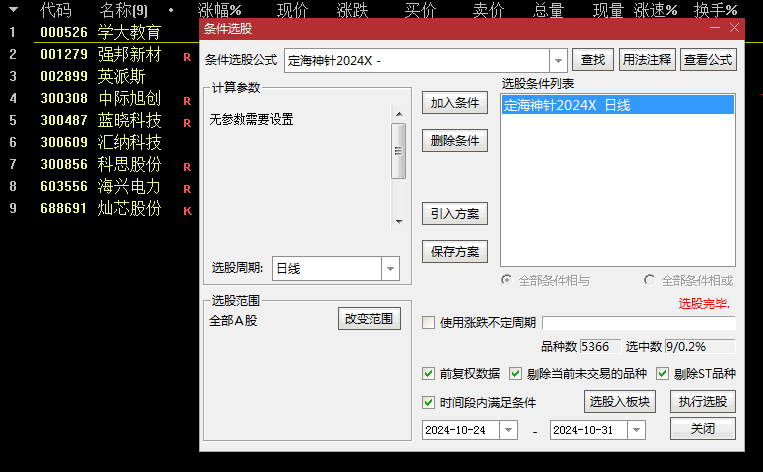Click the R marker beside 中际旭创
The height and width of the screenshot is (472, 763).
[x=187, y=101]
